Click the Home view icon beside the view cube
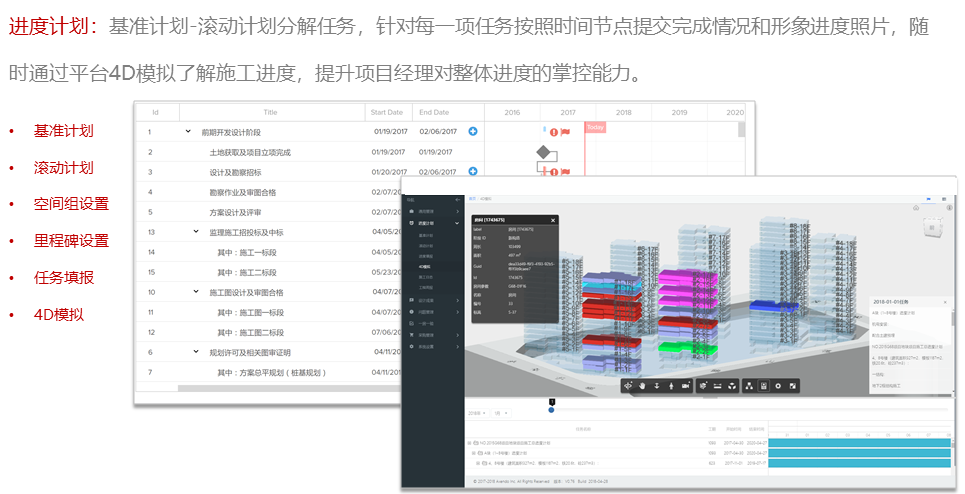965x494 pixels. [916, 208]
